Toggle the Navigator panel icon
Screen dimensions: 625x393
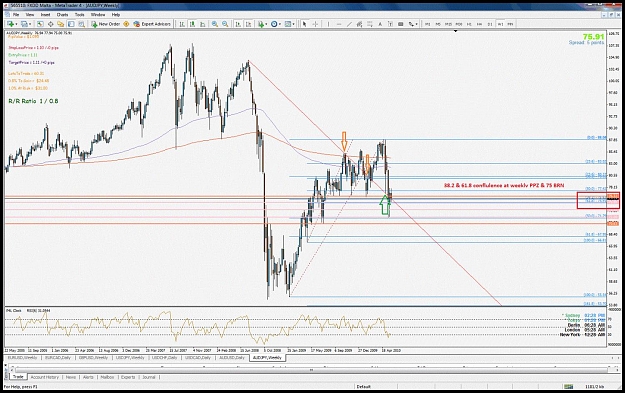[61, 24]
